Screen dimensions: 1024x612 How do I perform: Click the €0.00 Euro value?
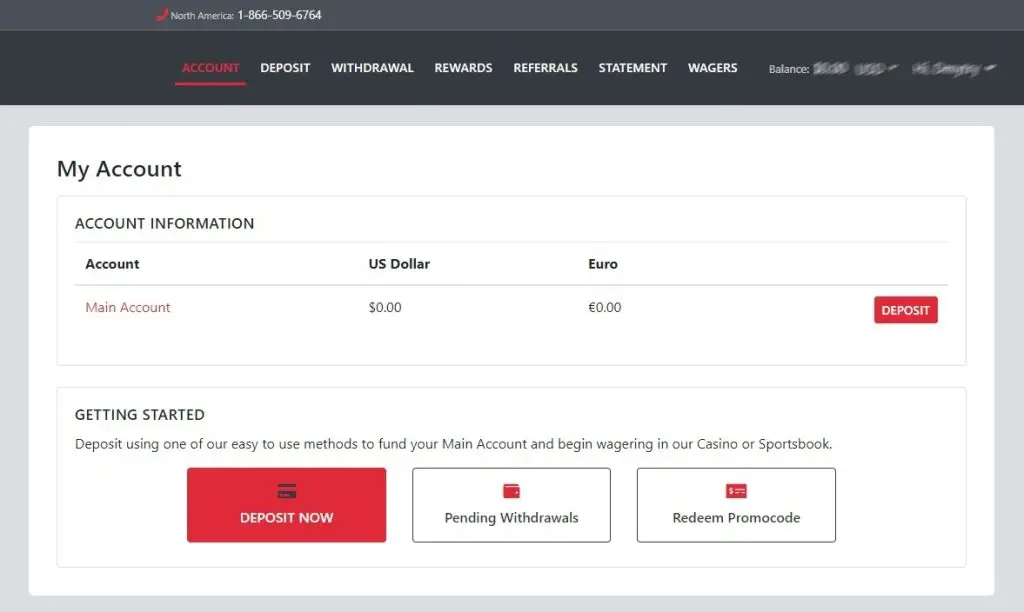[x=605, y=307]
